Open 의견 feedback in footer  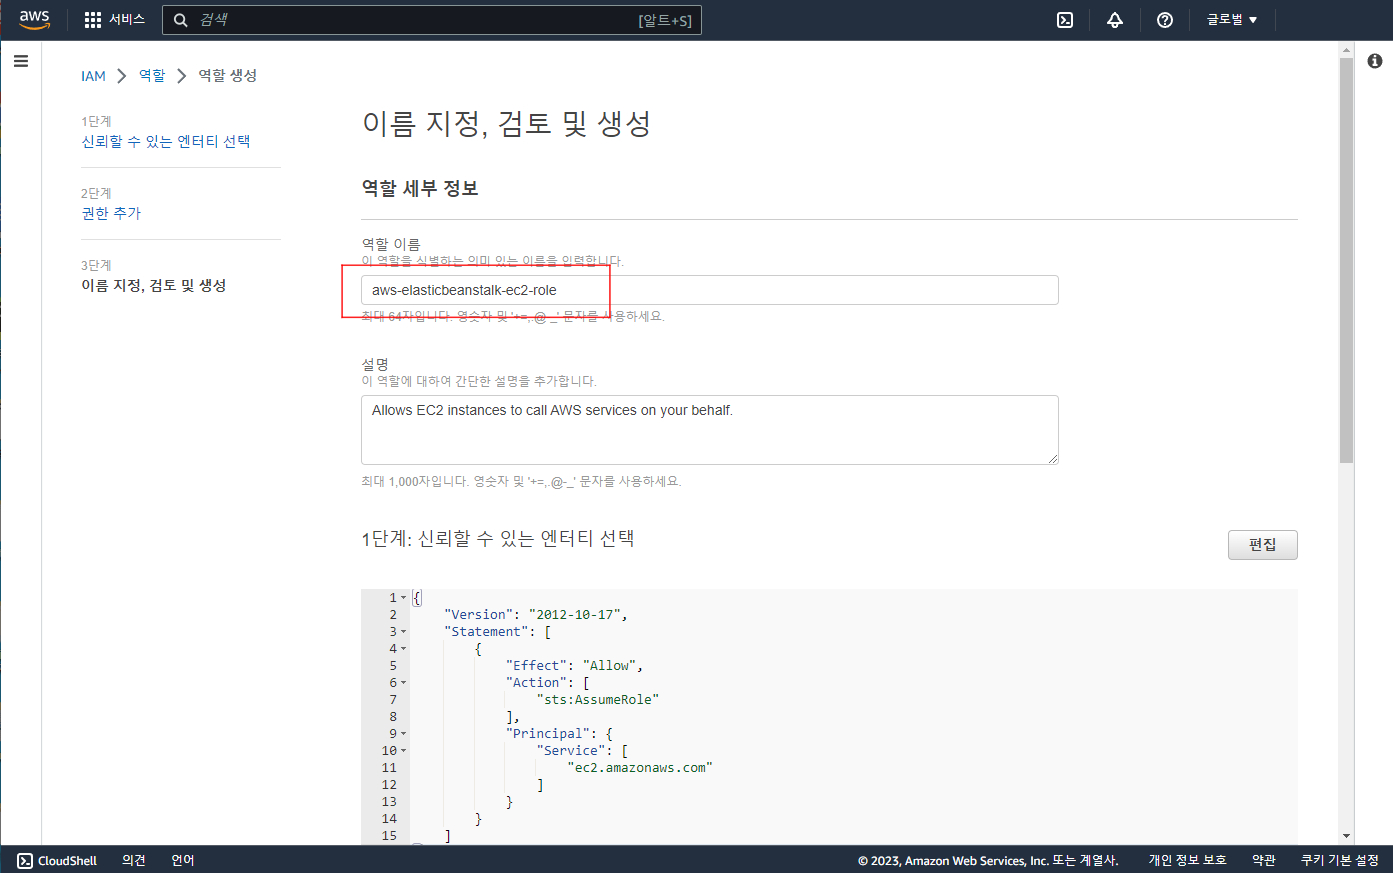pyautogui.click(x=134, y=860)
